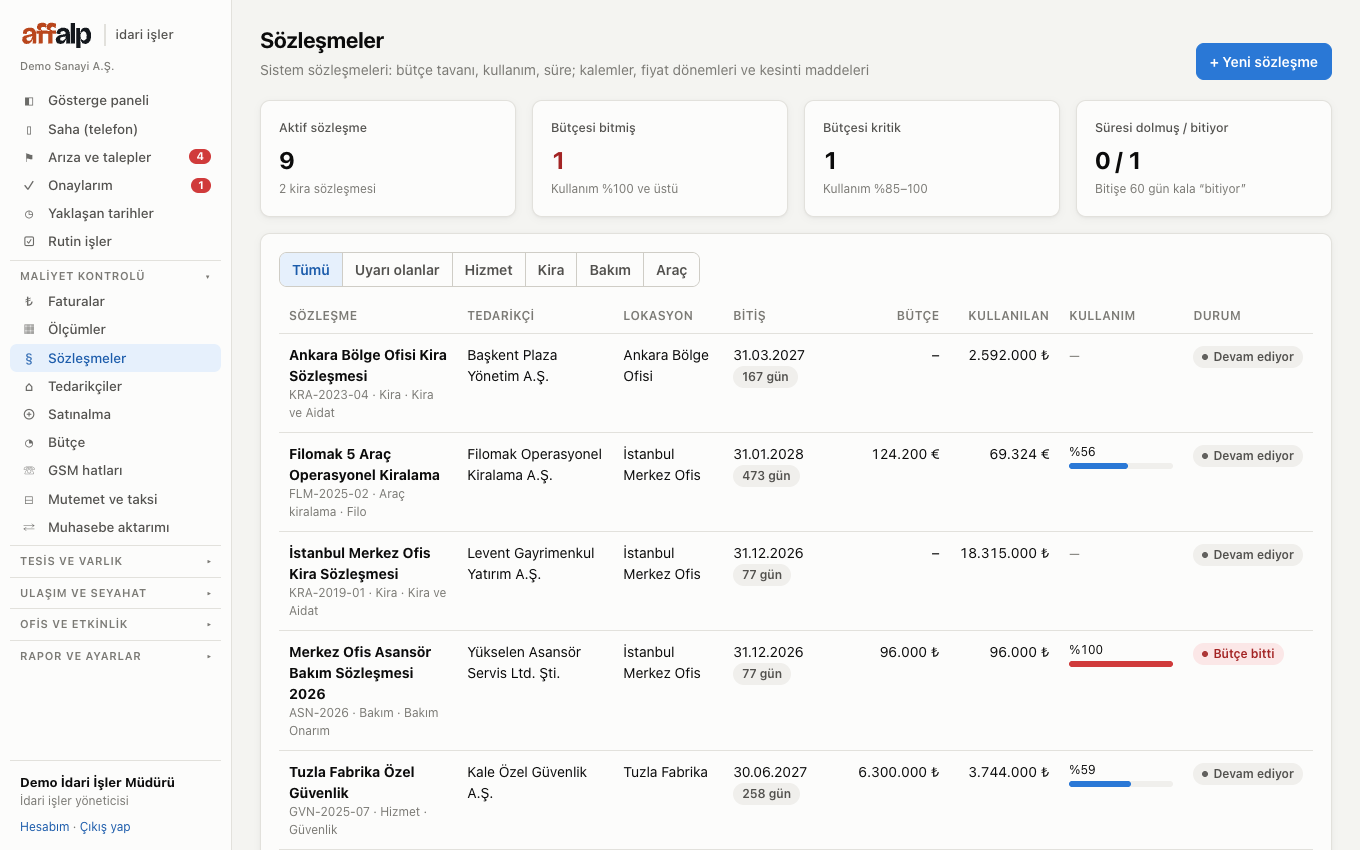Show only Kira contracts tab

551,270
